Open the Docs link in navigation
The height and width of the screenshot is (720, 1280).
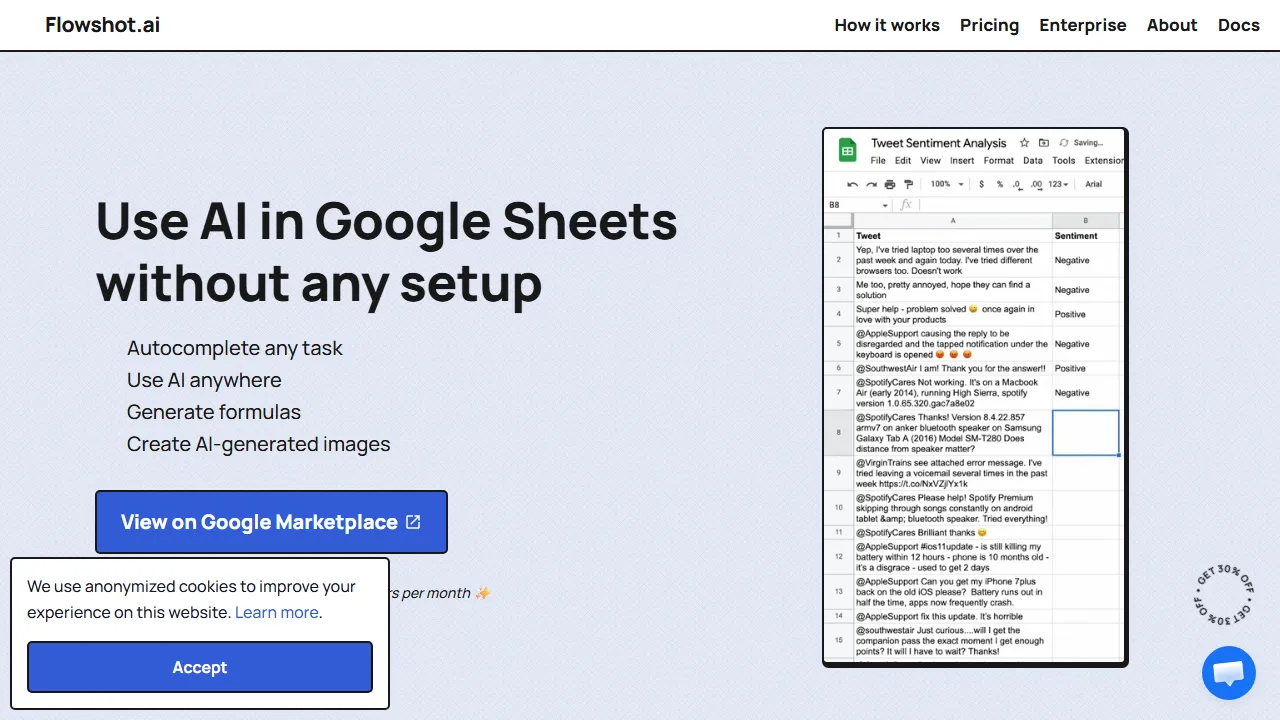tap(1238, 25)
